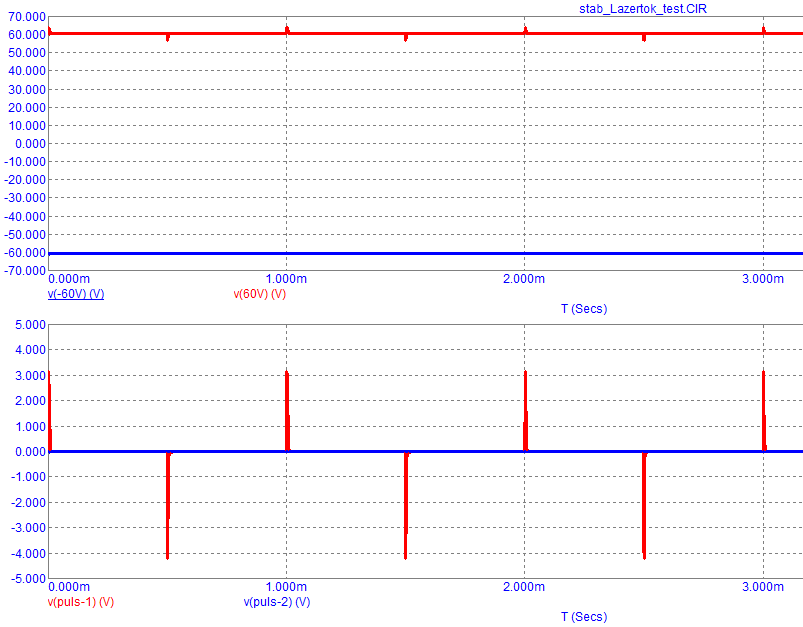
Task: Click the -70.000 Y-axis value
Action: [25, 270]
